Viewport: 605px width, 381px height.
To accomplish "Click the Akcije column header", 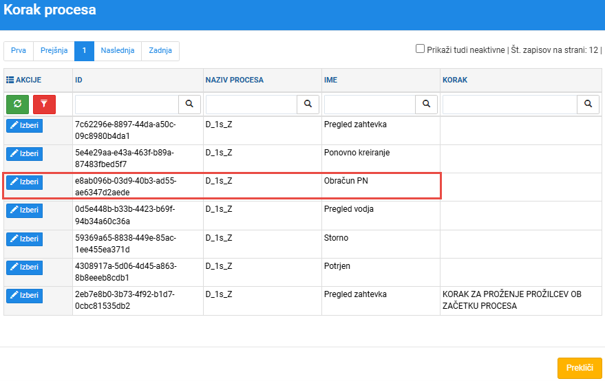I will coord(29,80).
